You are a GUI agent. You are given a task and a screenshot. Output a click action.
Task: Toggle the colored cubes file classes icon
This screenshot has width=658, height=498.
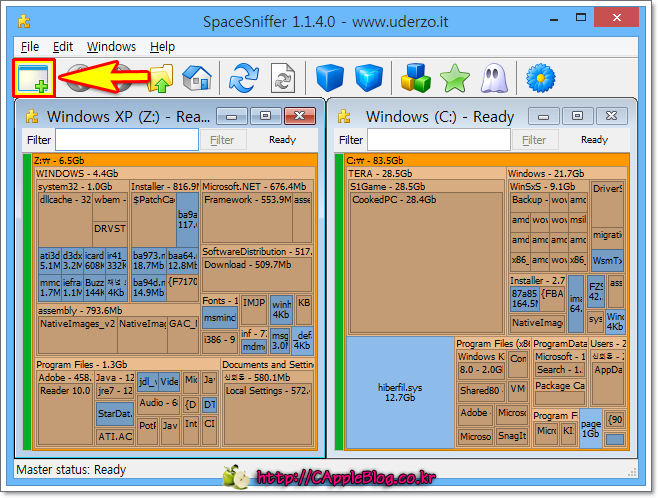[x=415, y=78]
